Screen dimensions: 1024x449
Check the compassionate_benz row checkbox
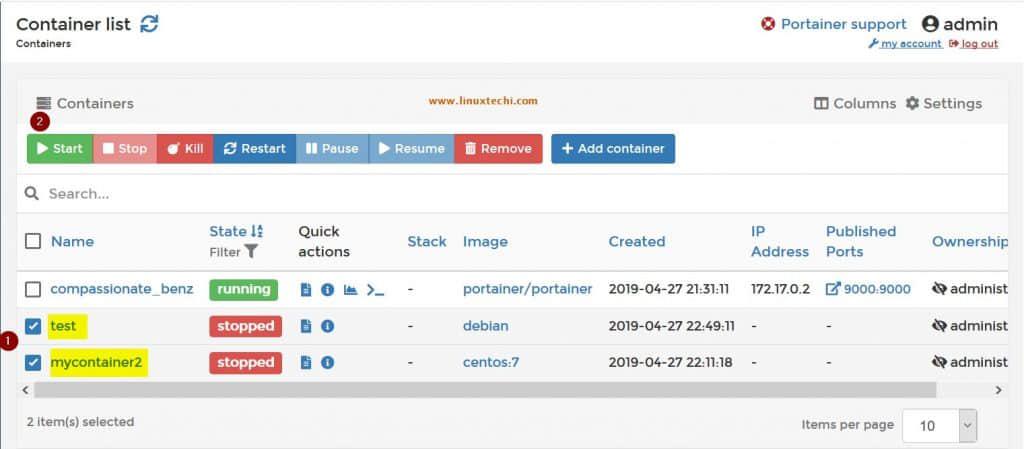[x=33, y=290]
